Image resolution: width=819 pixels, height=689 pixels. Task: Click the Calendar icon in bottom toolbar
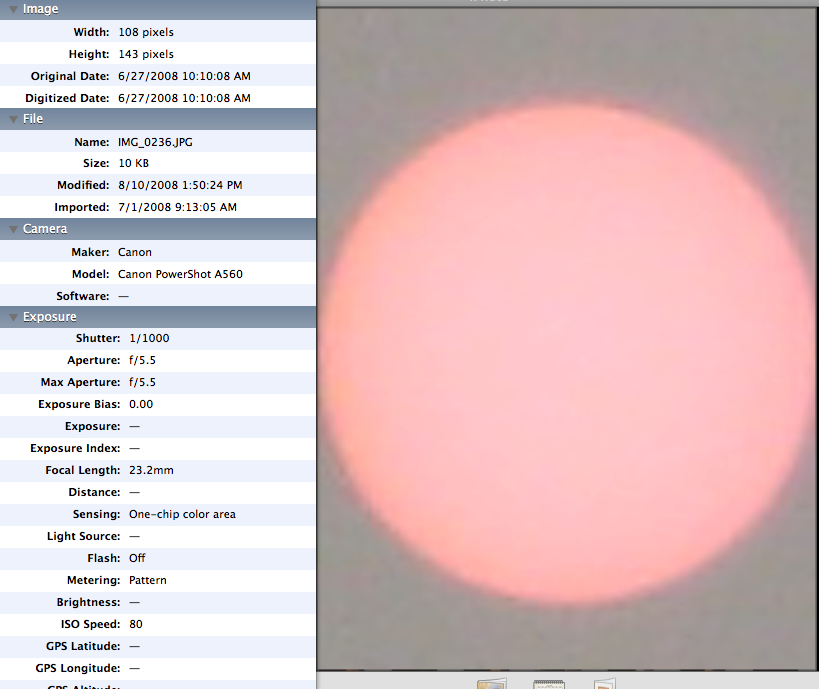[549, 683]
